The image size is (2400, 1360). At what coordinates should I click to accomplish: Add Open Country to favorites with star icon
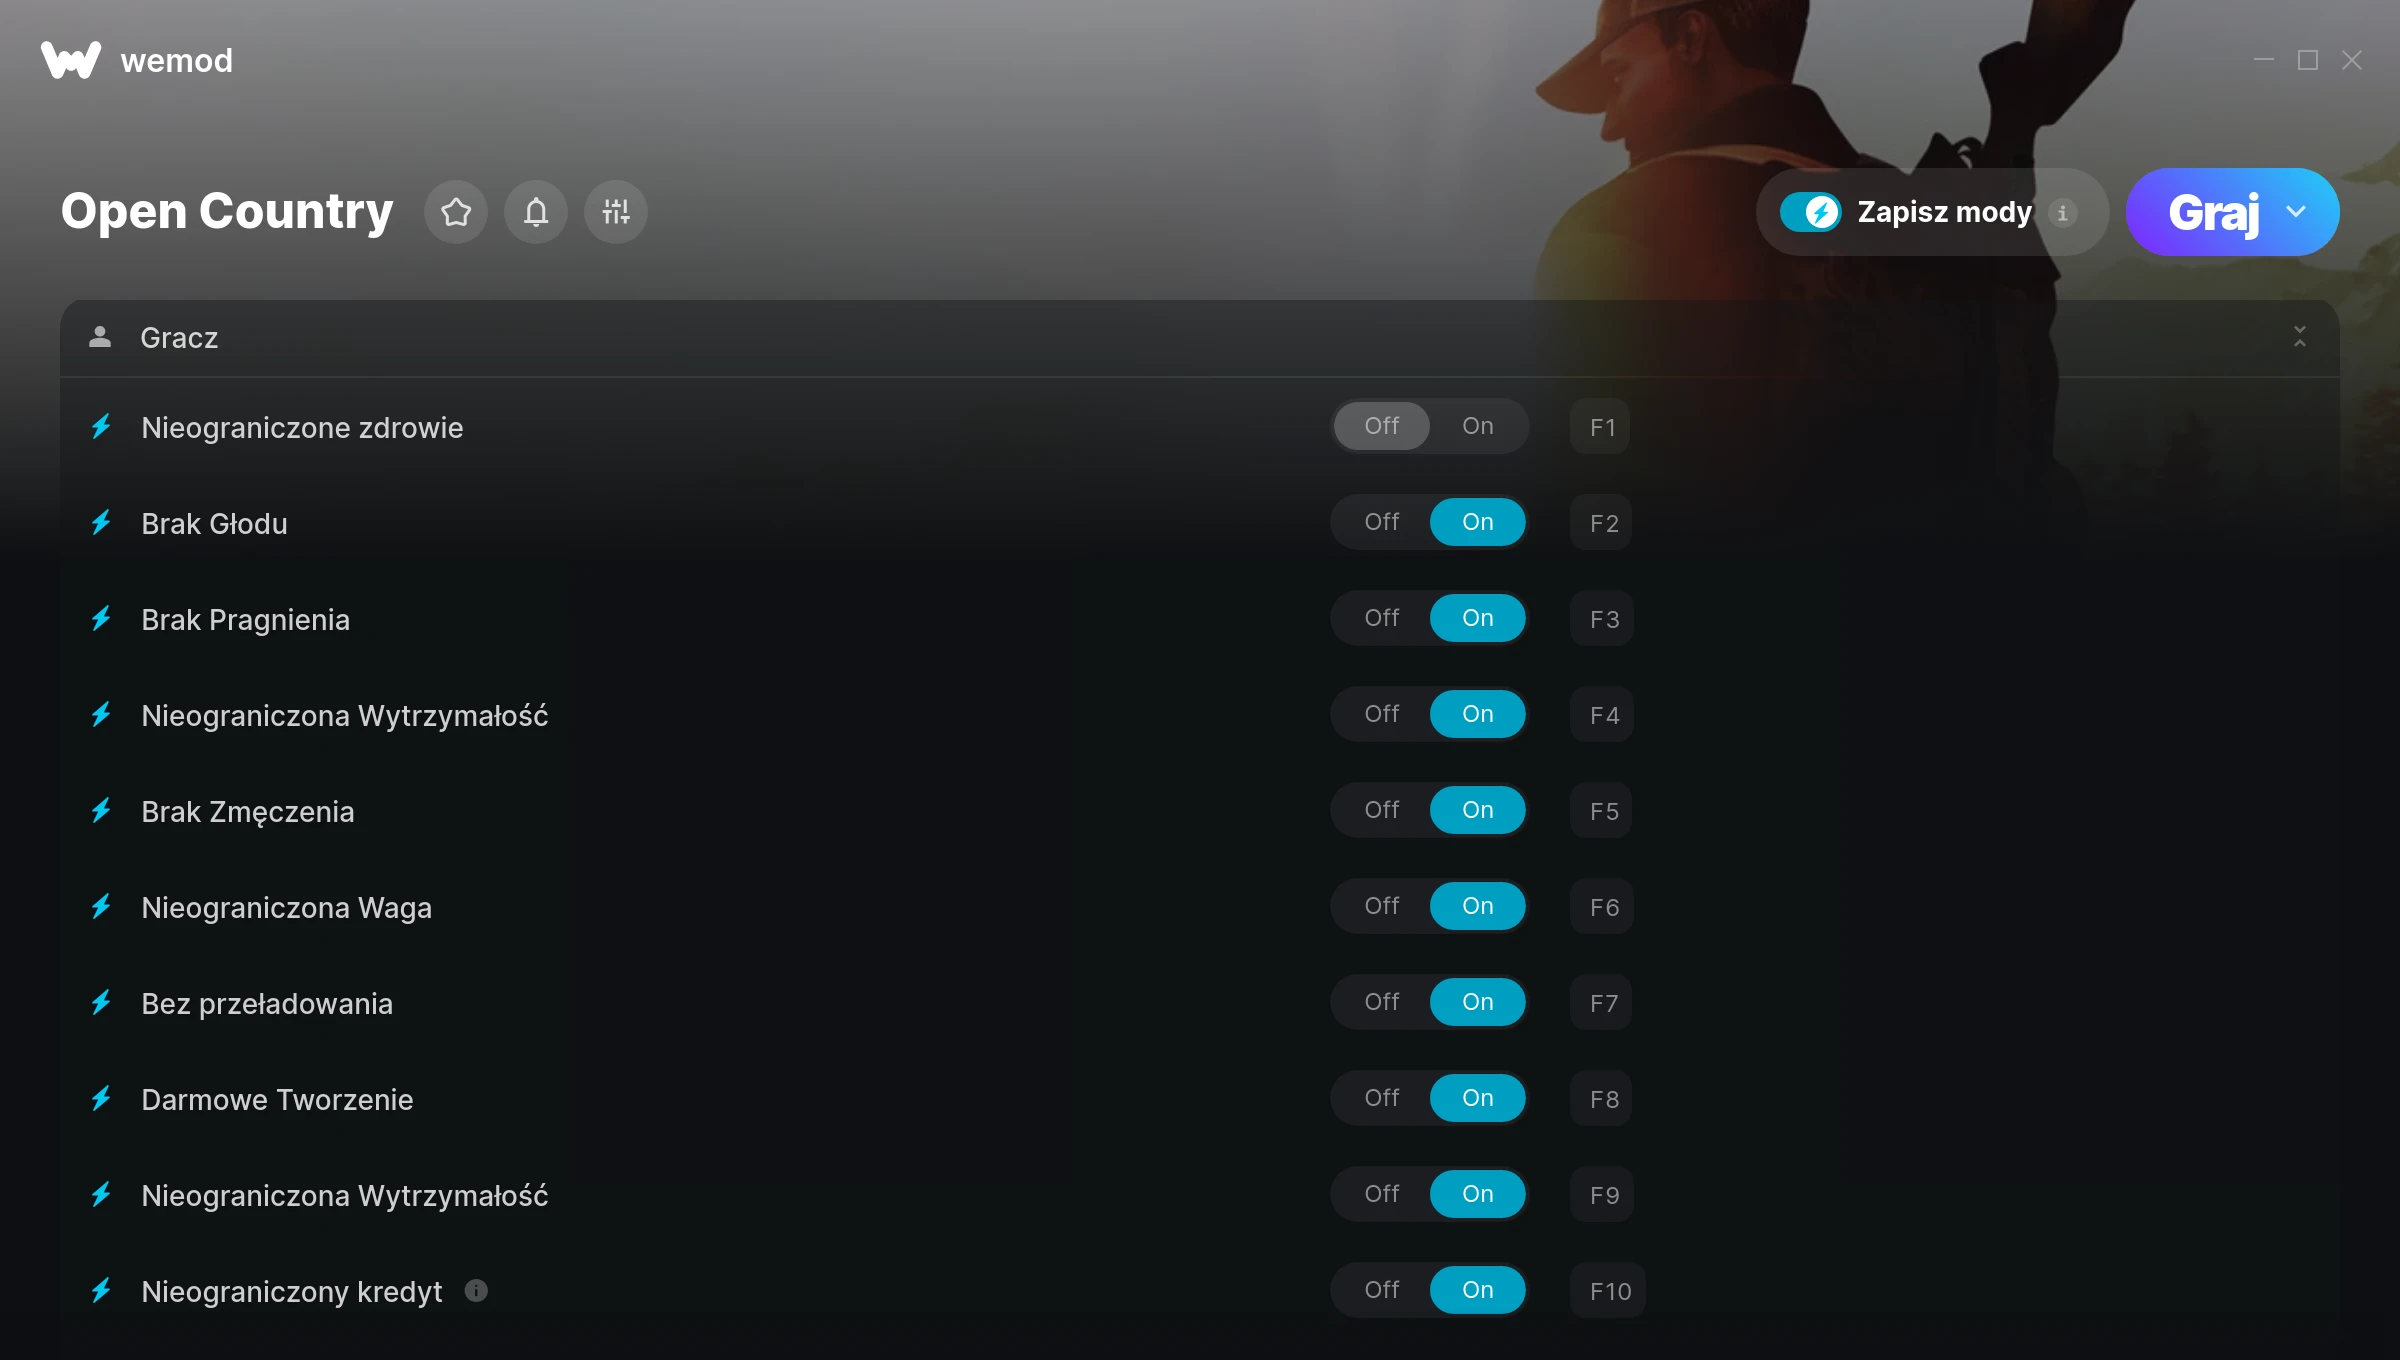[456, 212]
